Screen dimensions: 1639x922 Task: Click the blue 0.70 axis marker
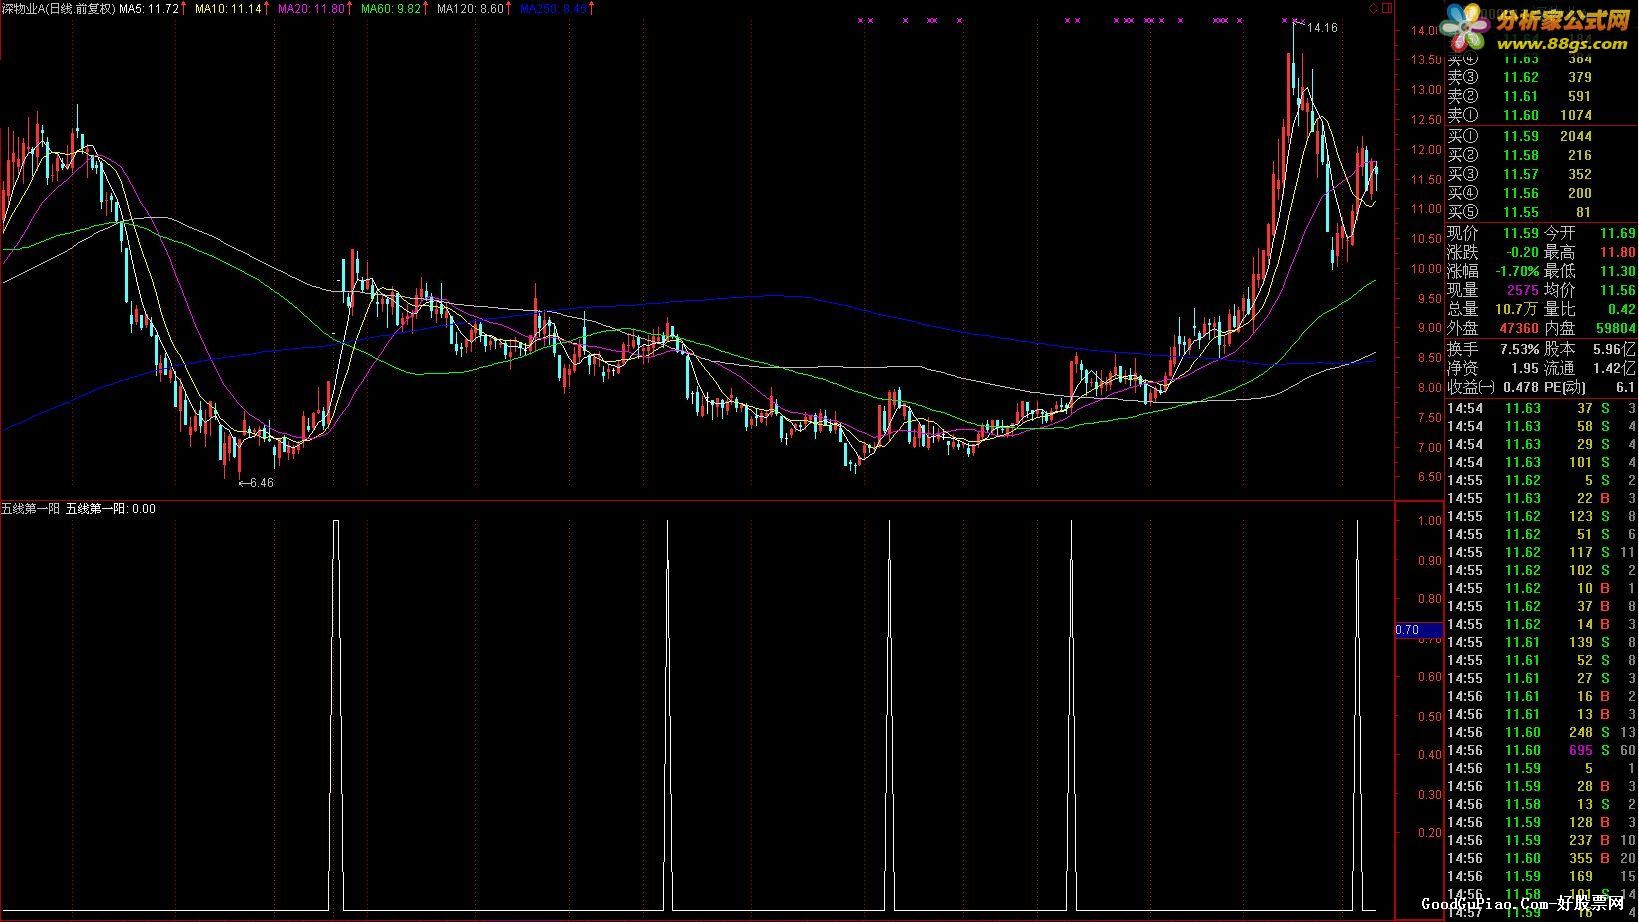1419,630
